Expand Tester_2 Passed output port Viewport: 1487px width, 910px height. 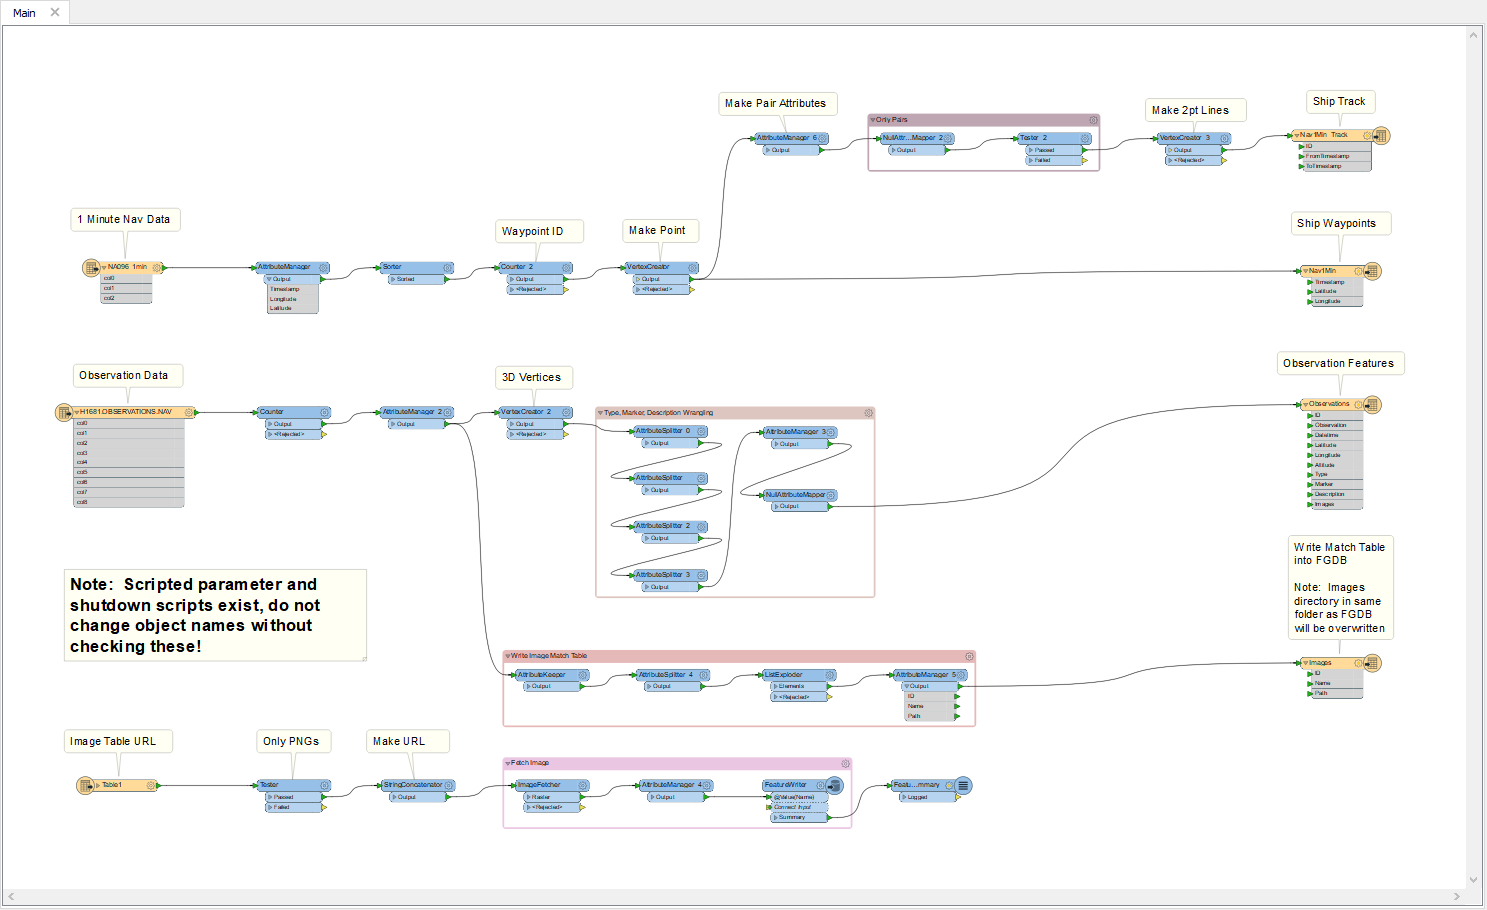pos(1032,150)
